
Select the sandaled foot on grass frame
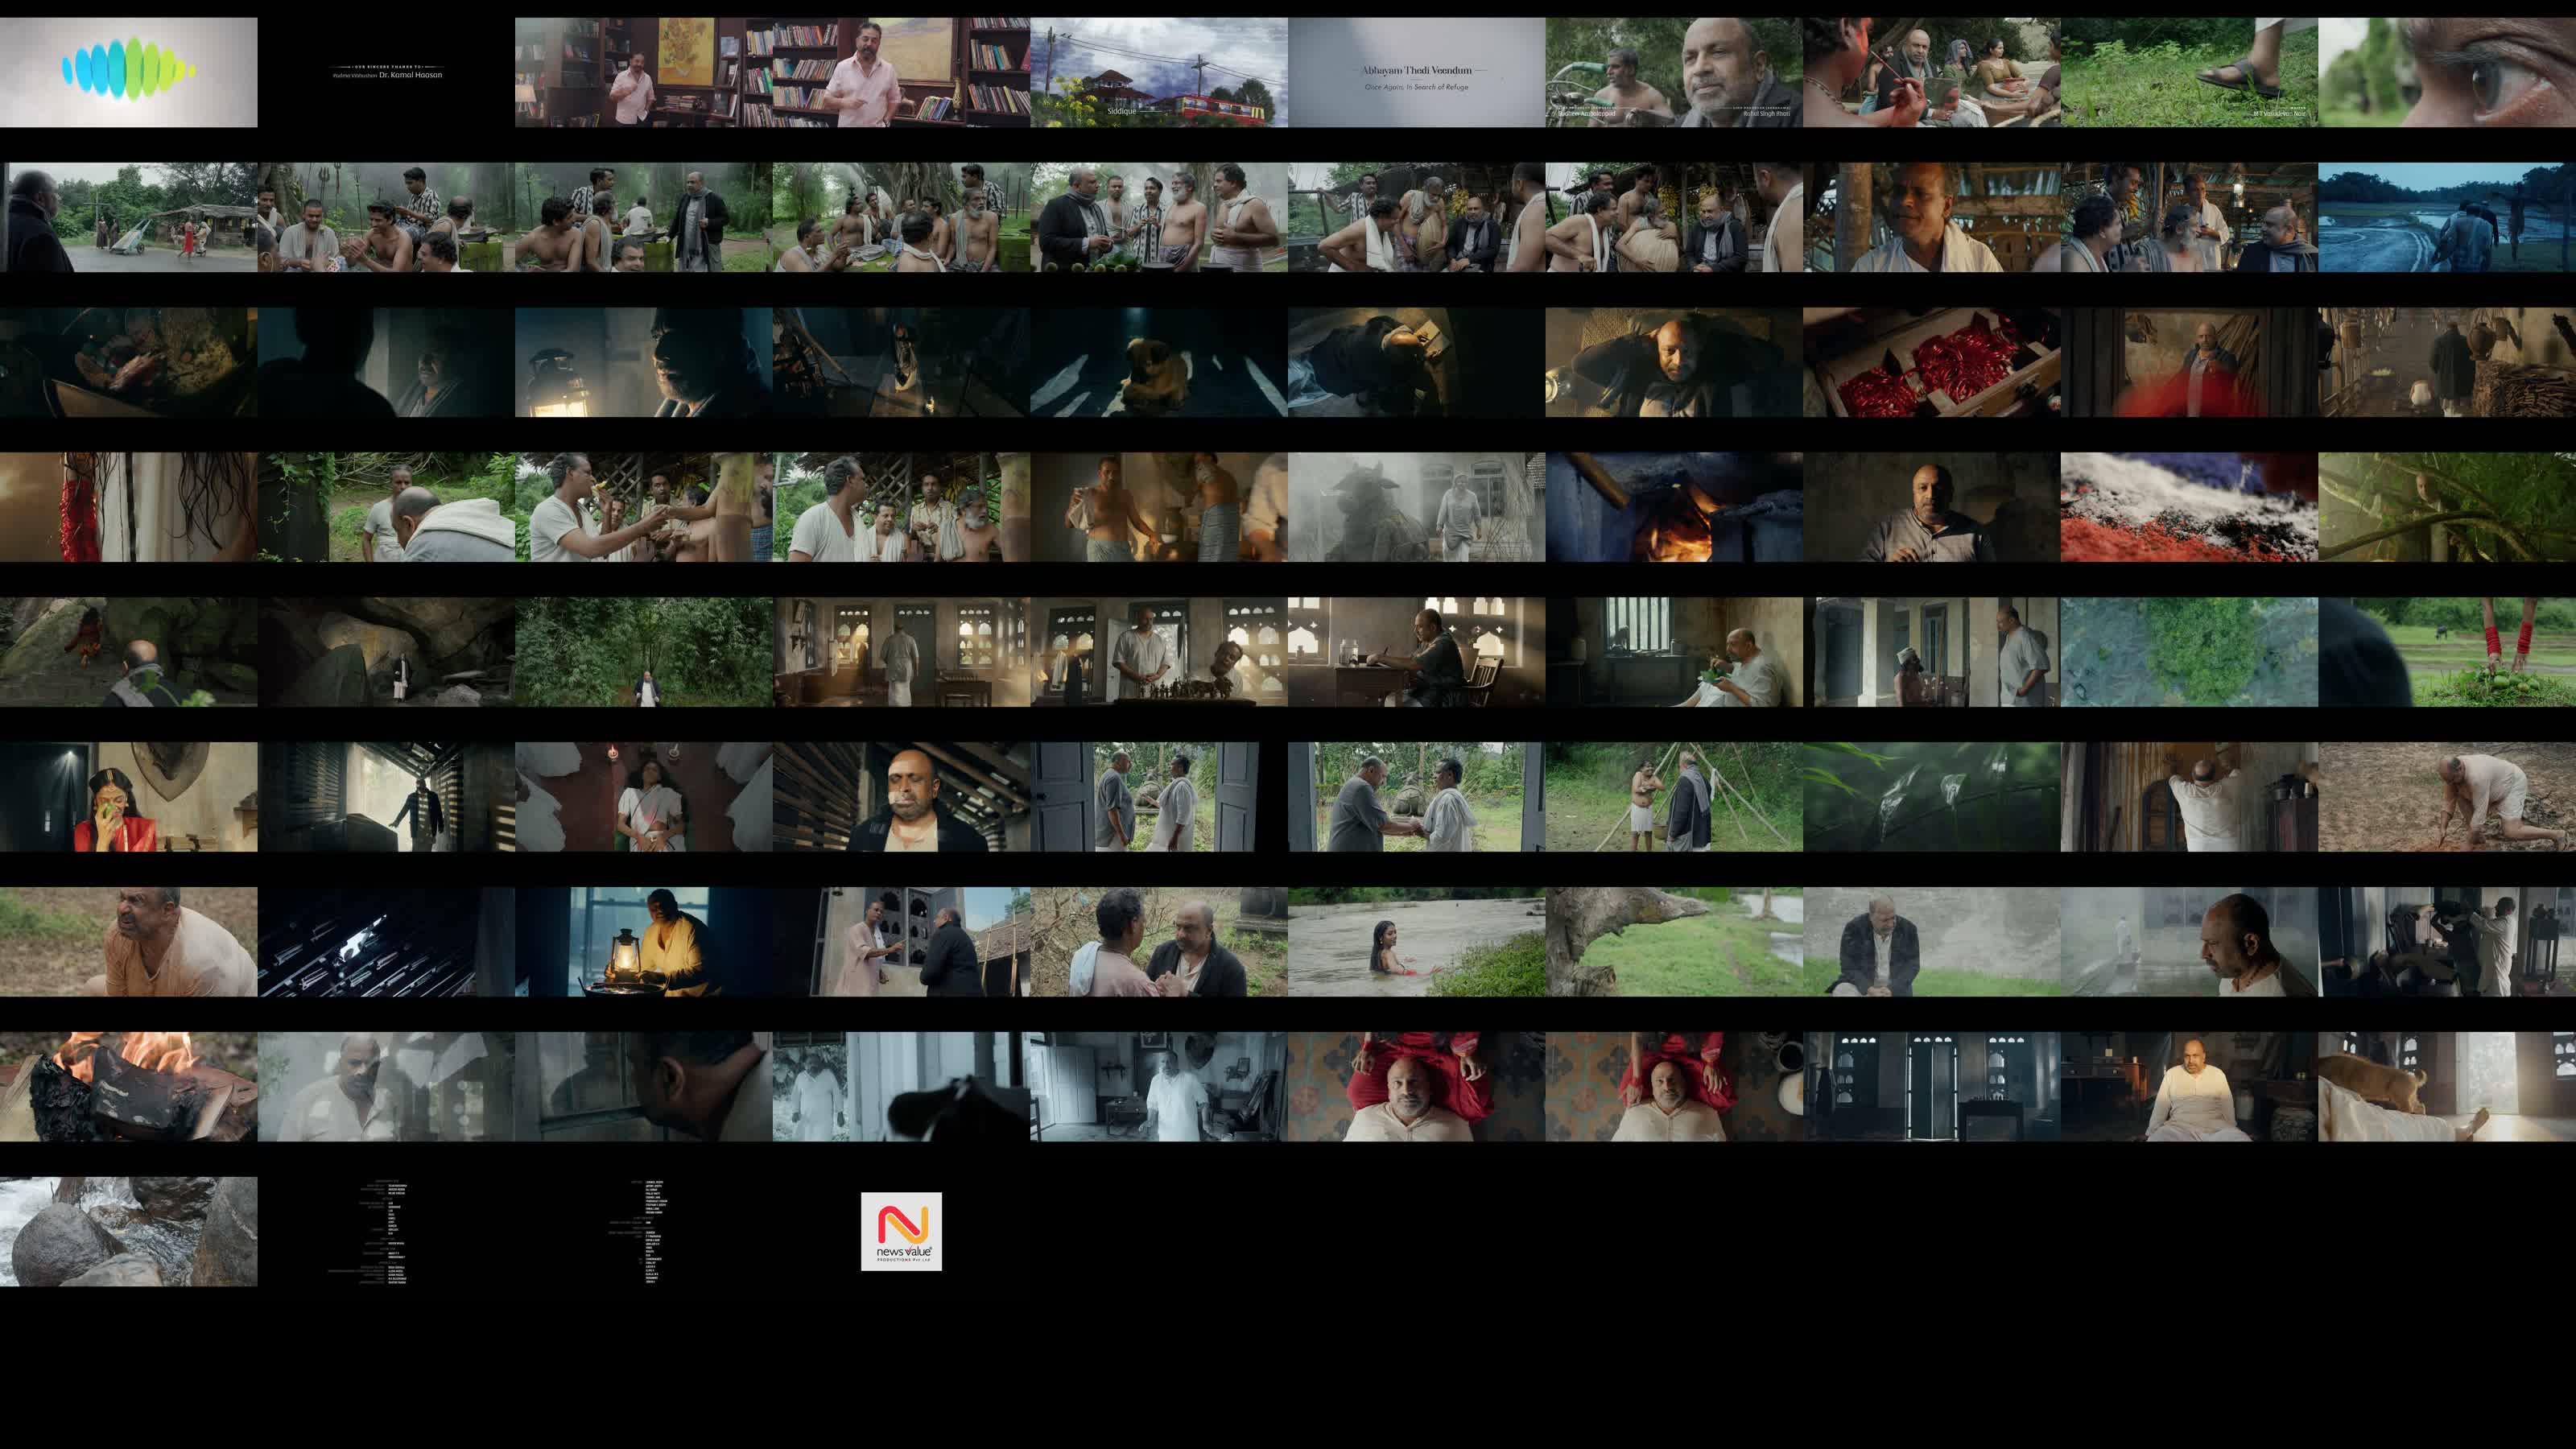click(2189, 72)
